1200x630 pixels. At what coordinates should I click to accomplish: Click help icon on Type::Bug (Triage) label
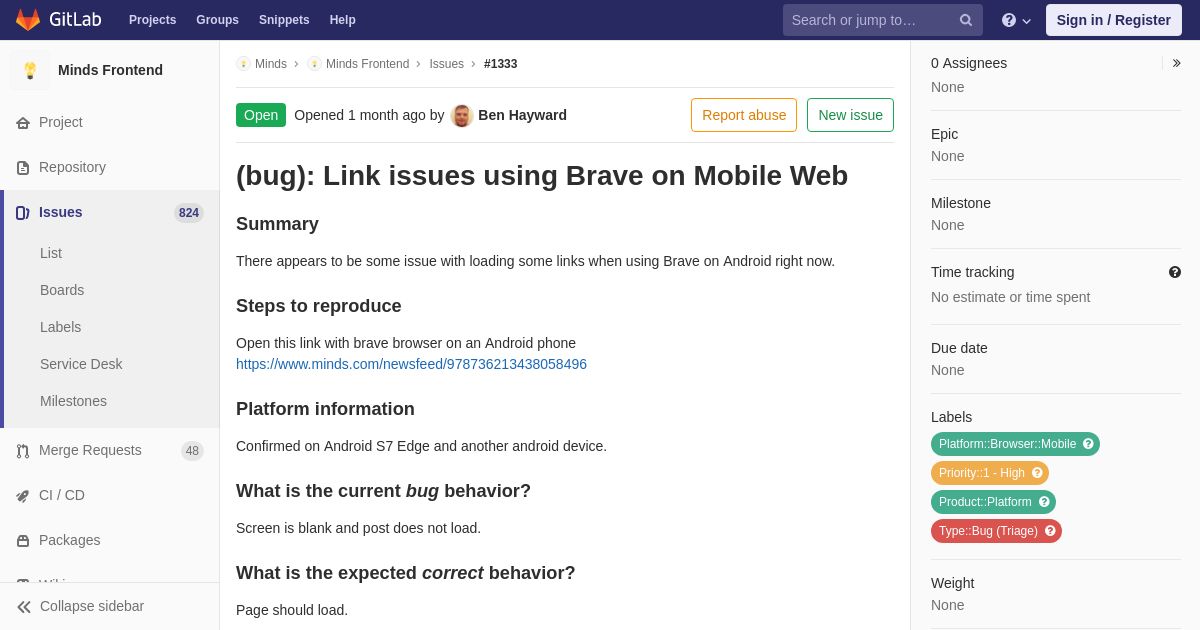pos(1050,531)
